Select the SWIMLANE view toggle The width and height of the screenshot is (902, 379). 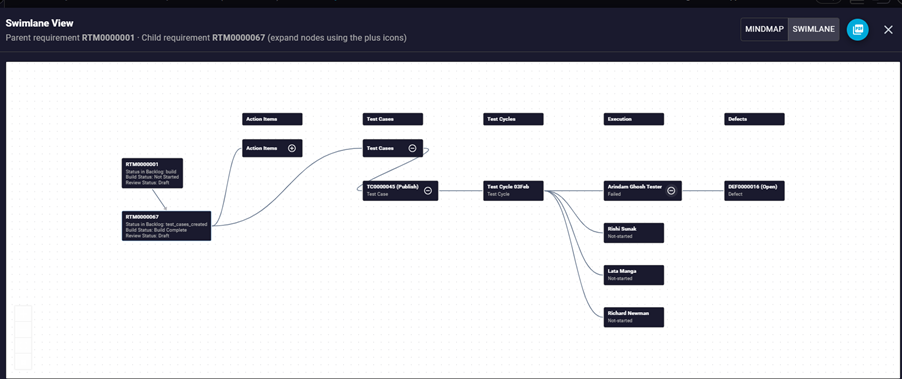(813, 29)
